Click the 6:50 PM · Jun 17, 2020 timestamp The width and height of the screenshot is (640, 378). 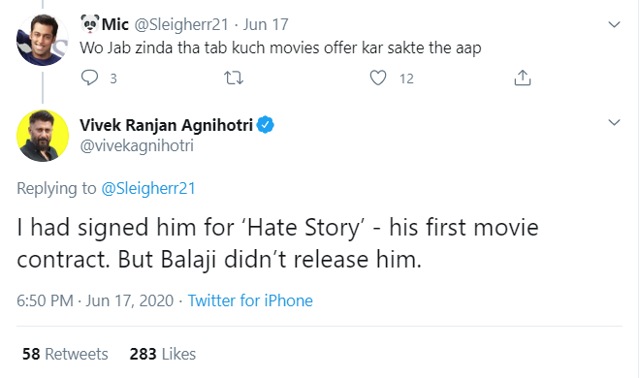95,301
